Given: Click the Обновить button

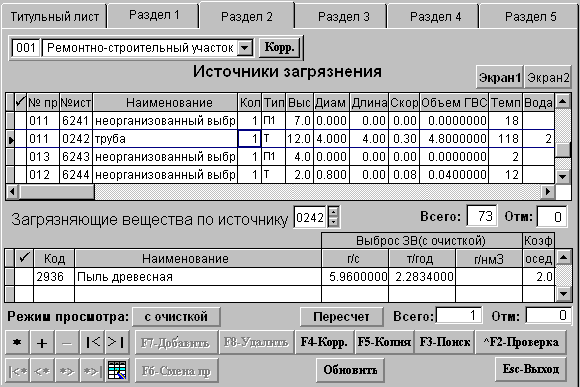Looking at the screenshot, I should pos(350,370).
